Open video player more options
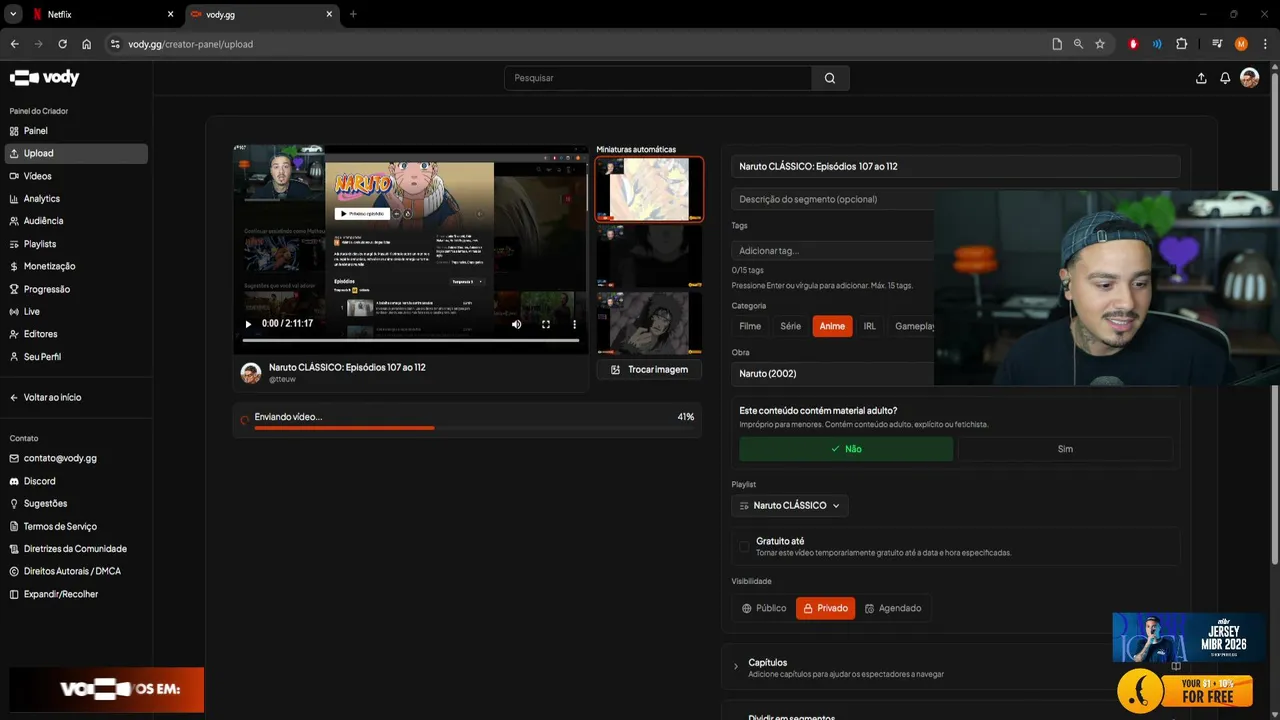 pos(574,324)
